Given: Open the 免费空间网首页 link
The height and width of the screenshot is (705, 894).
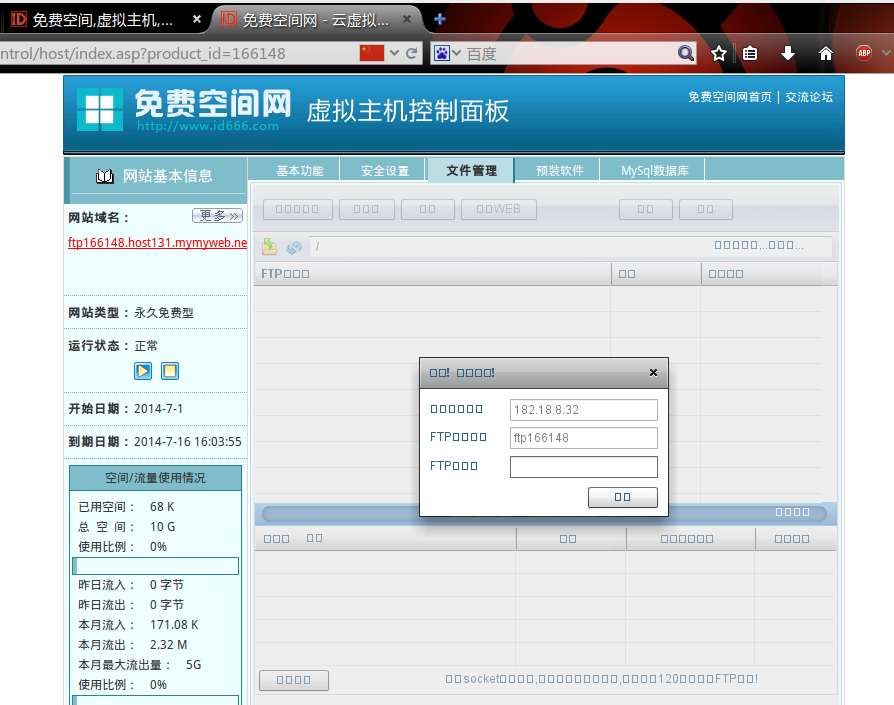Looking at the screenshot, I should pos(730,97).
